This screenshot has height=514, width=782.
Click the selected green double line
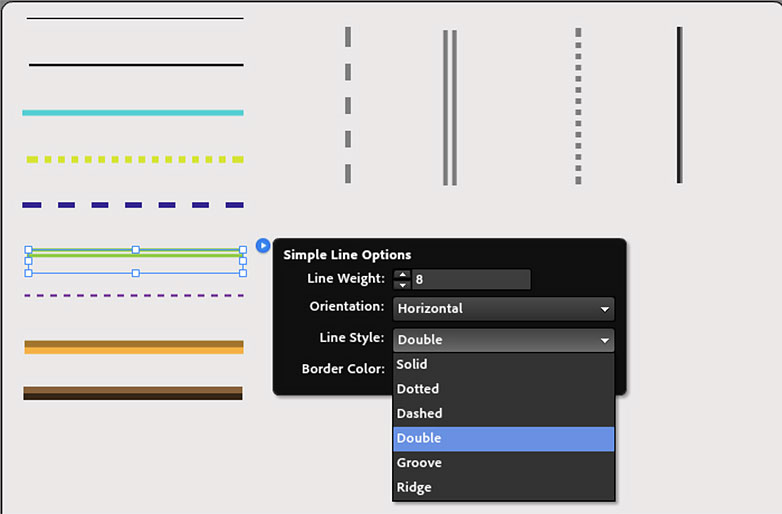(x=136, y=255)
